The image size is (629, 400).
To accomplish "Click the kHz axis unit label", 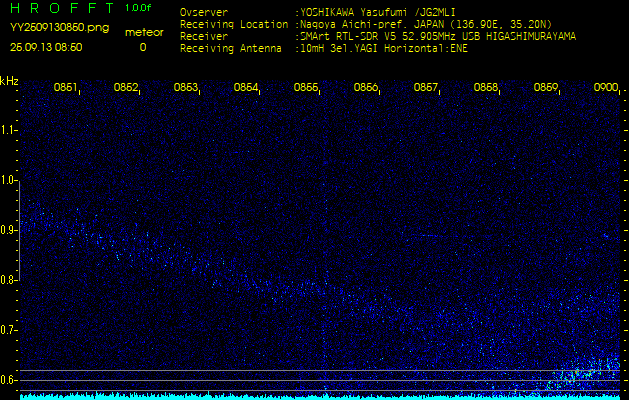I will pyautogui.click(x=10, y=81).
